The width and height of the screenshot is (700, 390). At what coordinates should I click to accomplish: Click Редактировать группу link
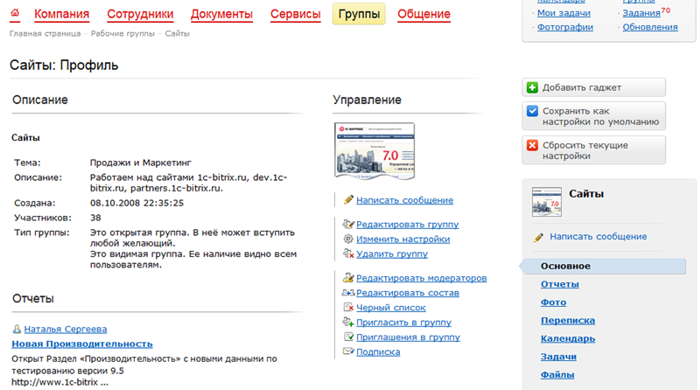pos(407,224)
